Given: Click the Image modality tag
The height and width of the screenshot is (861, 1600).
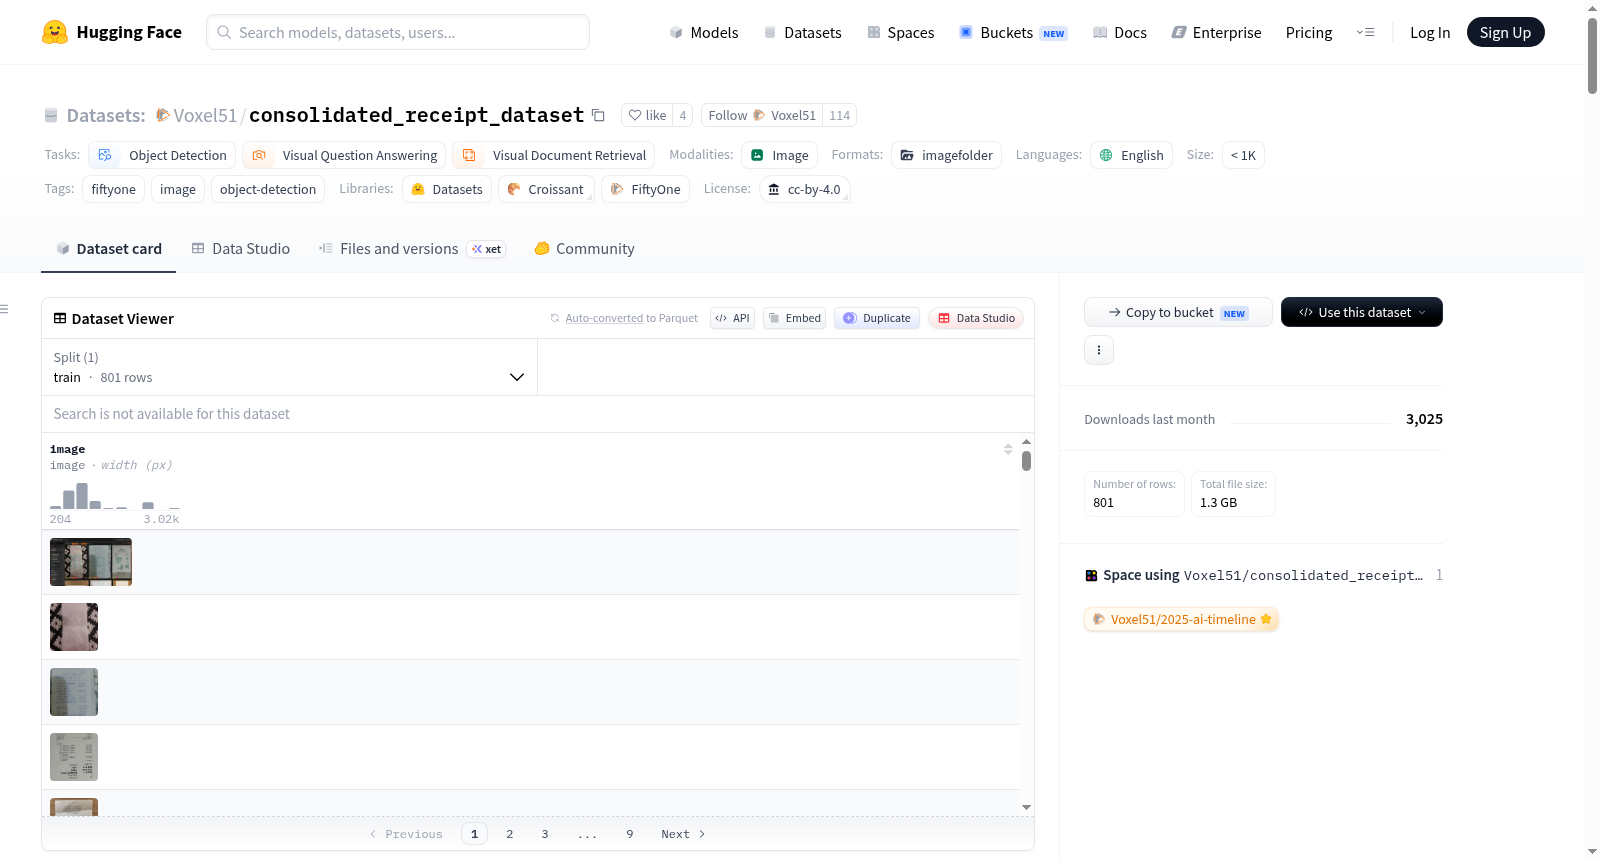Looking at the screenshot, I should click(780, 155).
